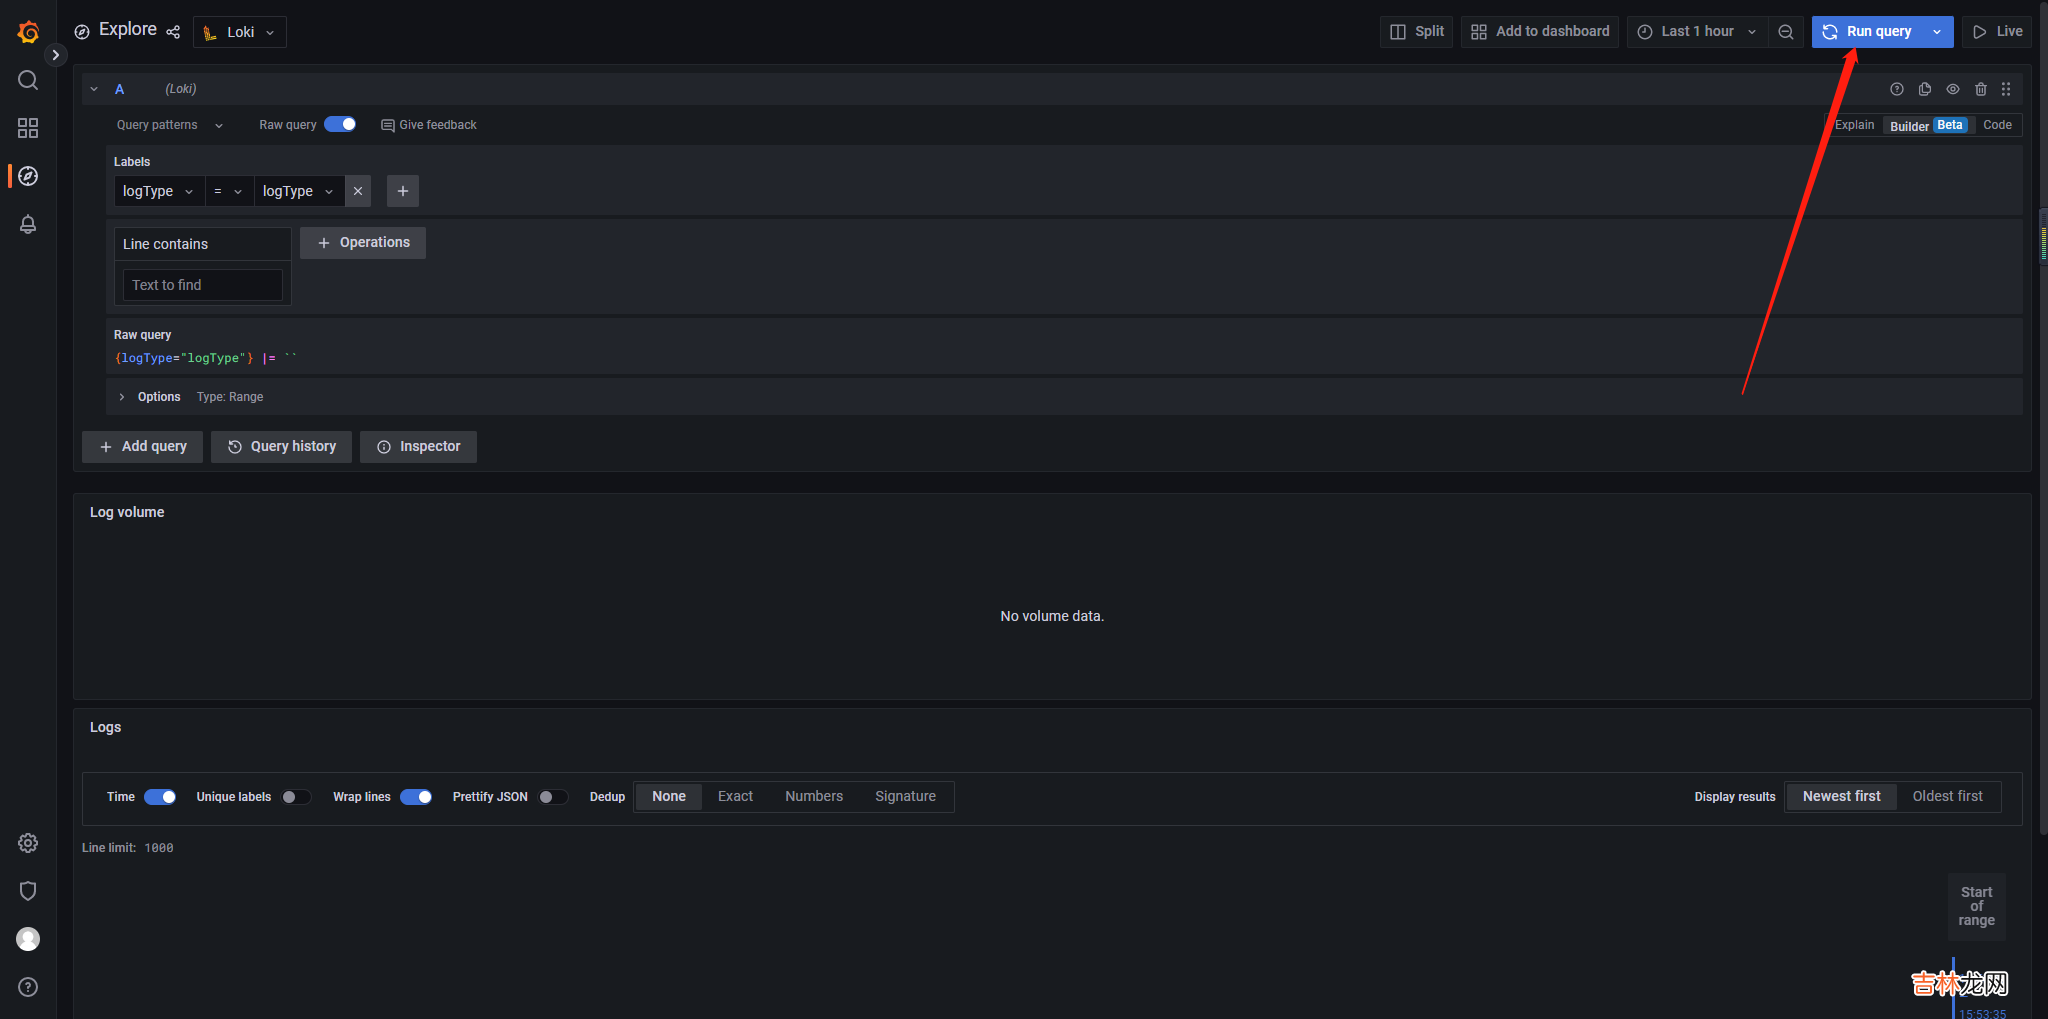Enable the Prettify JSON toggle
The height and width of the screenshot is (1019, 2048).
pos(553,797)
